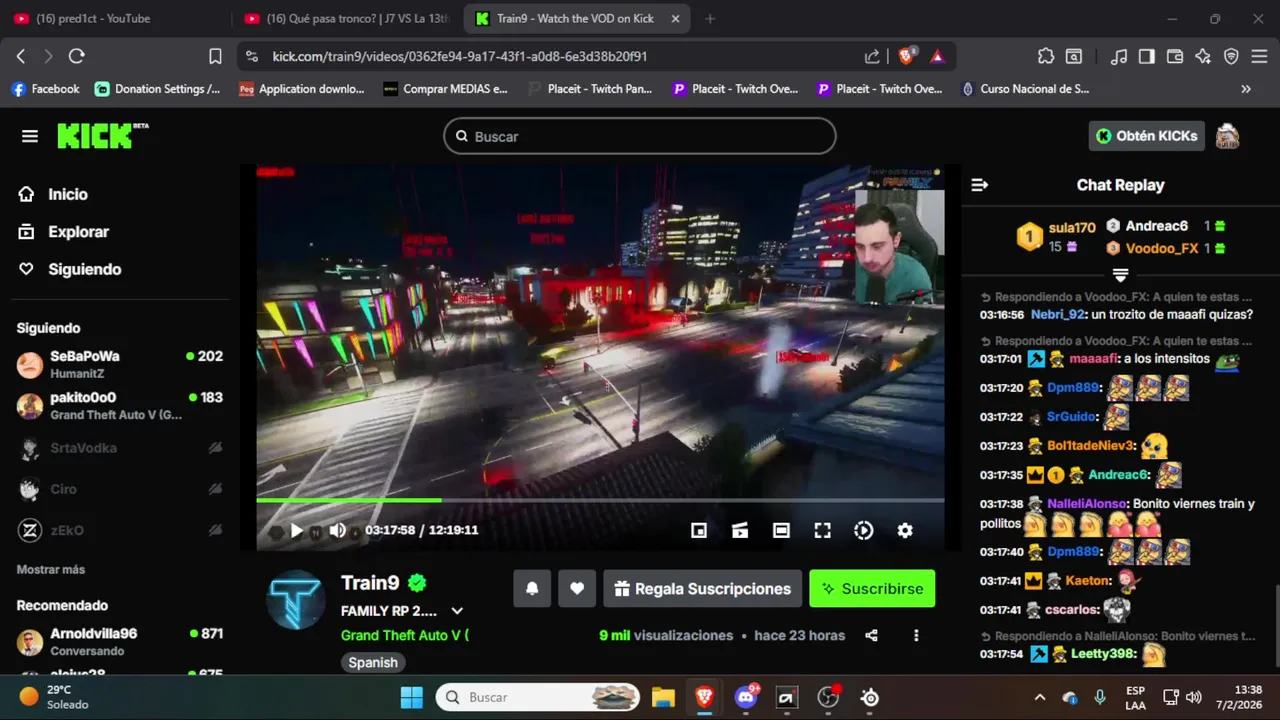
Task: Open Arnoldvilla96 recommended channel
Action: tap(120, 641)
